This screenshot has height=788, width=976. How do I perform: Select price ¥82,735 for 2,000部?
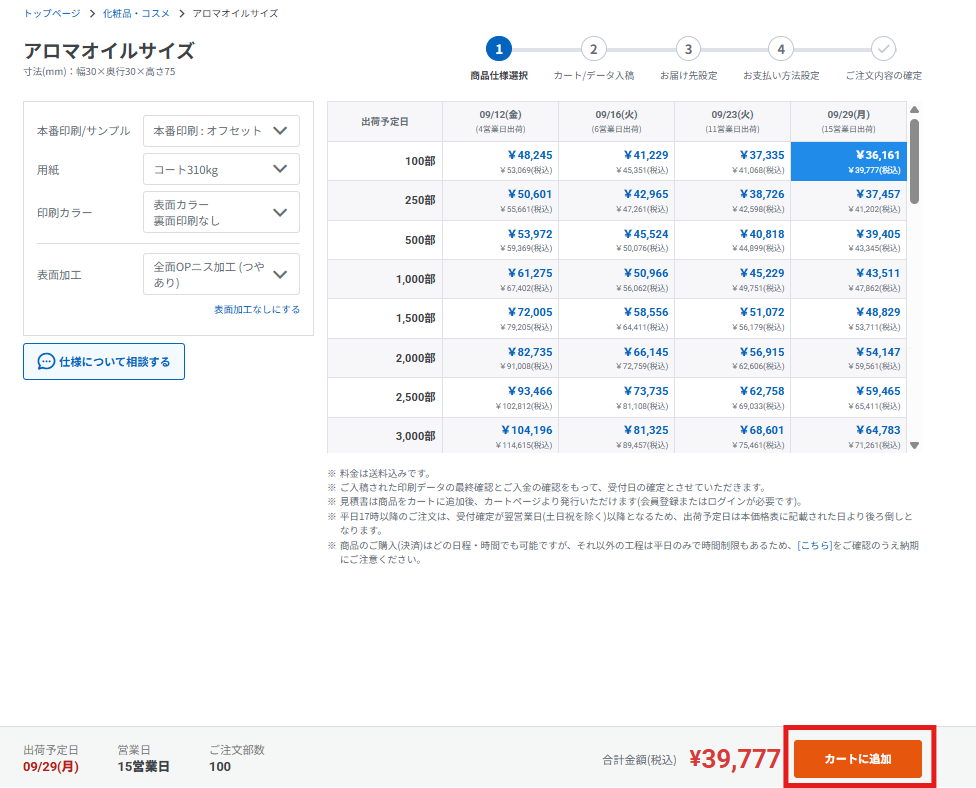(x=500, y=359)
